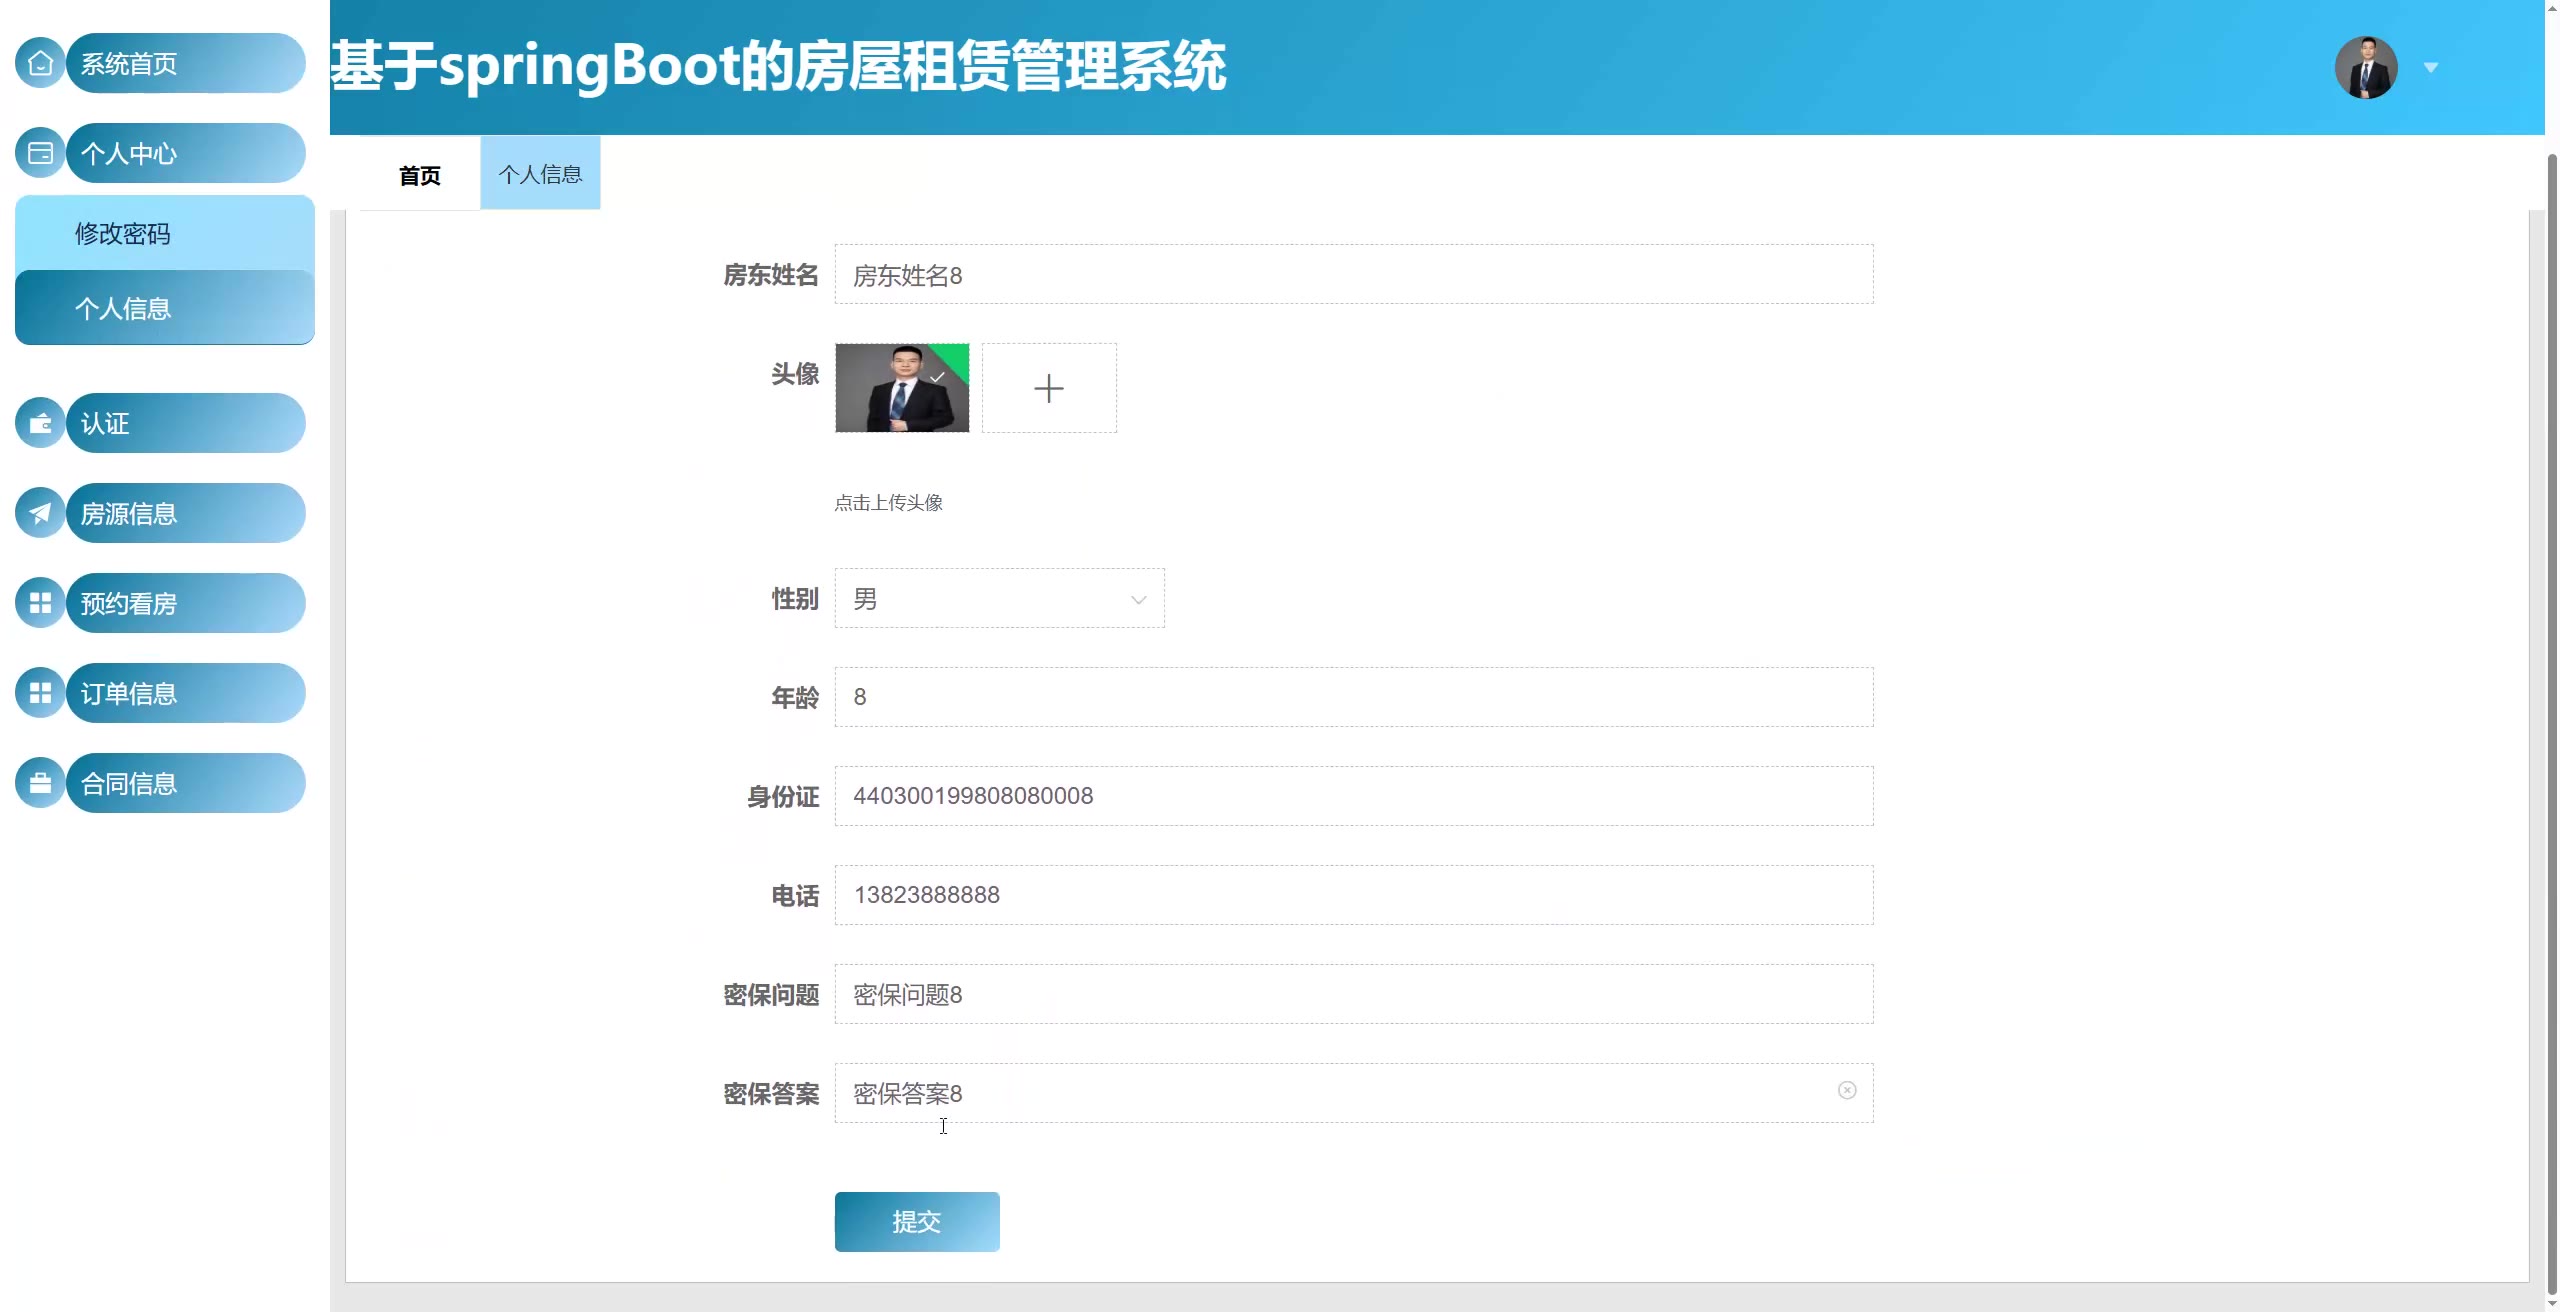The image size is (2560, 1312).
Task: Clear the 密保答案 field with the X icon
Action: pos(1846,1090)
